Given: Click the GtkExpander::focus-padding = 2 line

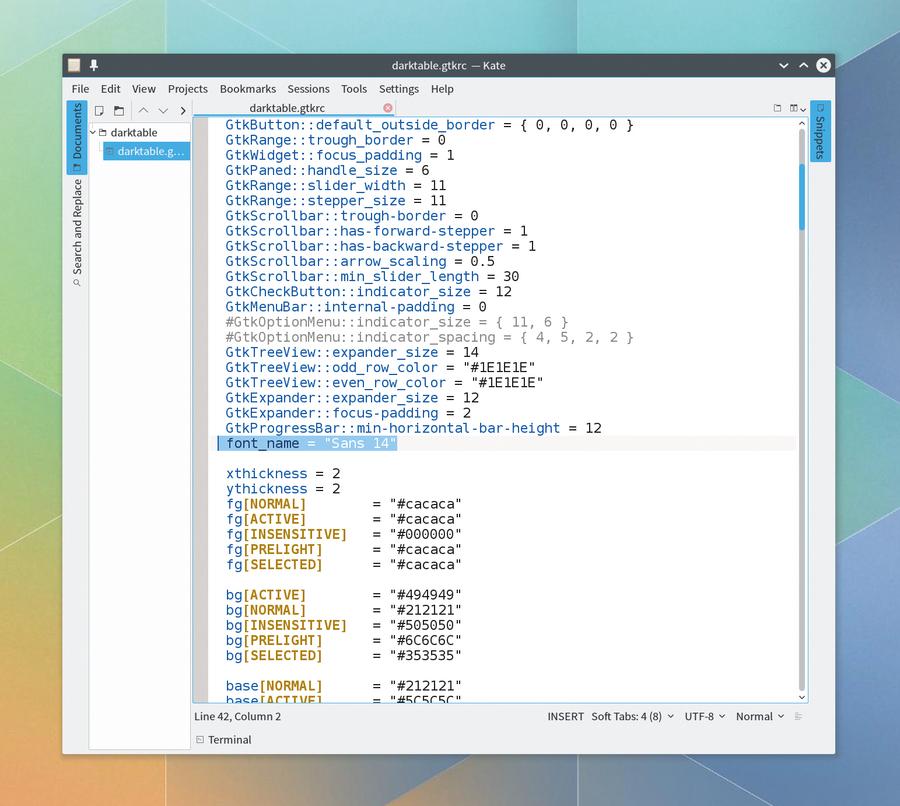Looking at the screenshot, I should point(348,413).
